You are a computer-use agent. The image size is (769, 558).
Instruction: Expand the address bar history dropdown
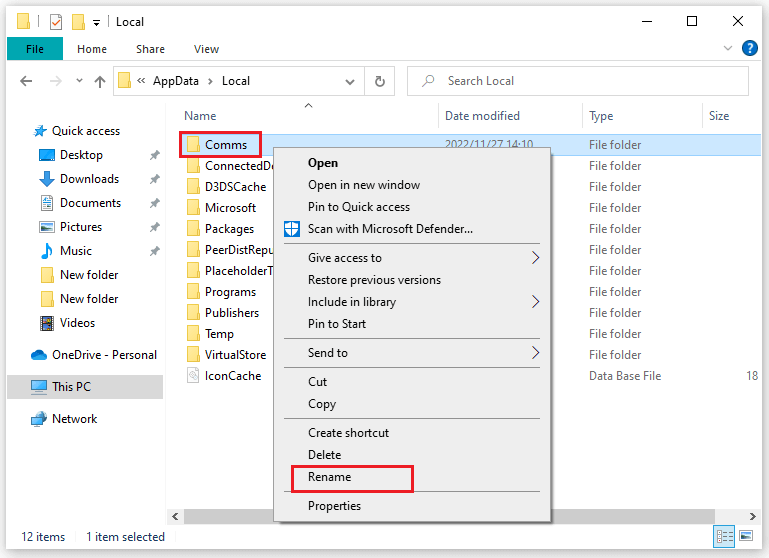click(x=350, y=81)
